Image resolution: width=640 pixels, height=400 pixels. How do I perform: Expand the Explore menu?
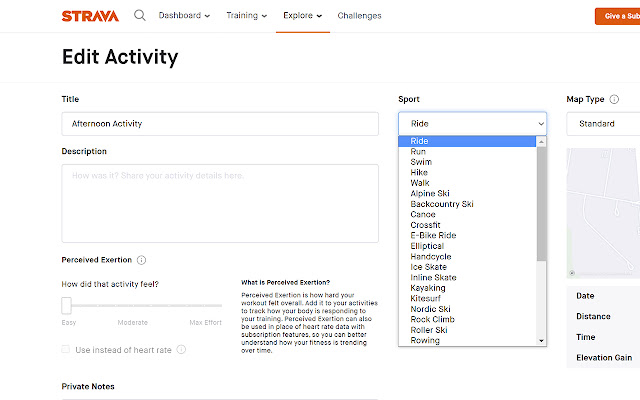tap(302, 16)
